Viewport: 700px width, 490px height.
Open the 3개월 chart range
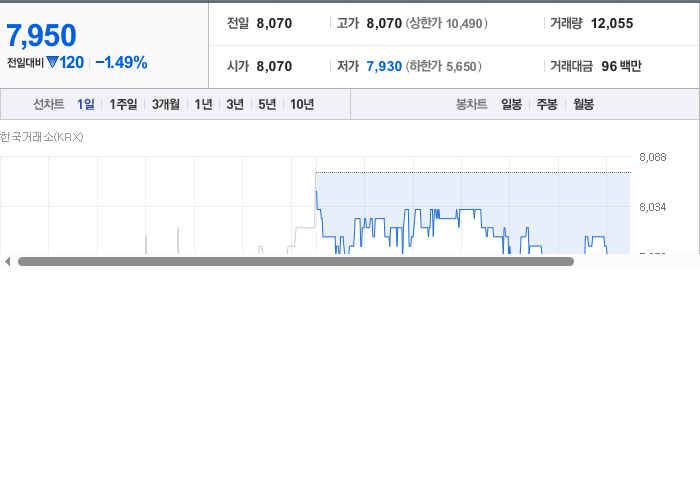(x=166, y=104)
